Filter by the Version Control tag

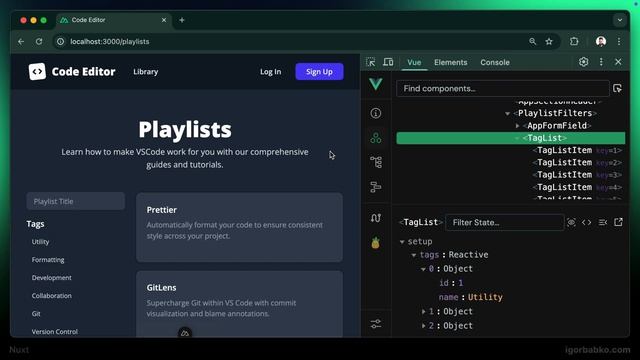coord(55,331)
